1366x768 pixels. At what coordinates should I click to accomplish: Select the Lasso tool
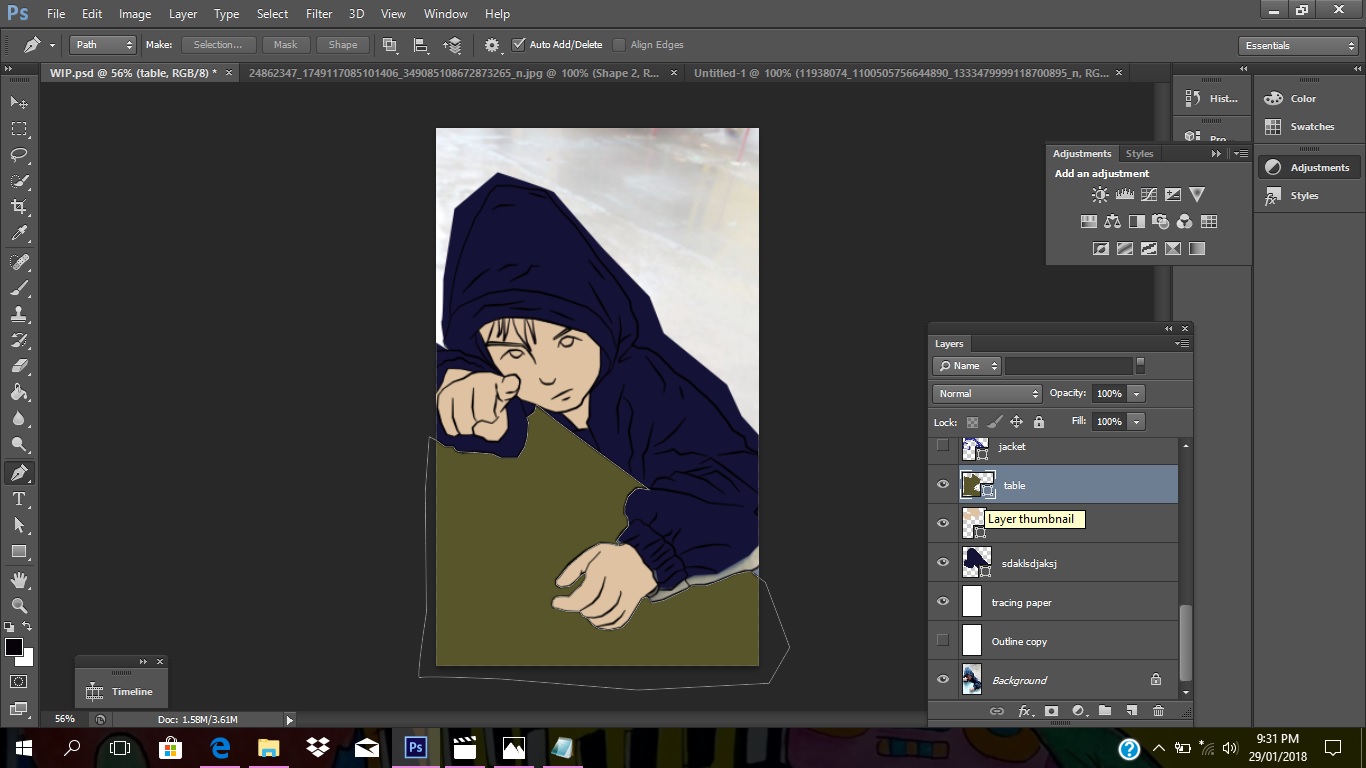(19, 155)
